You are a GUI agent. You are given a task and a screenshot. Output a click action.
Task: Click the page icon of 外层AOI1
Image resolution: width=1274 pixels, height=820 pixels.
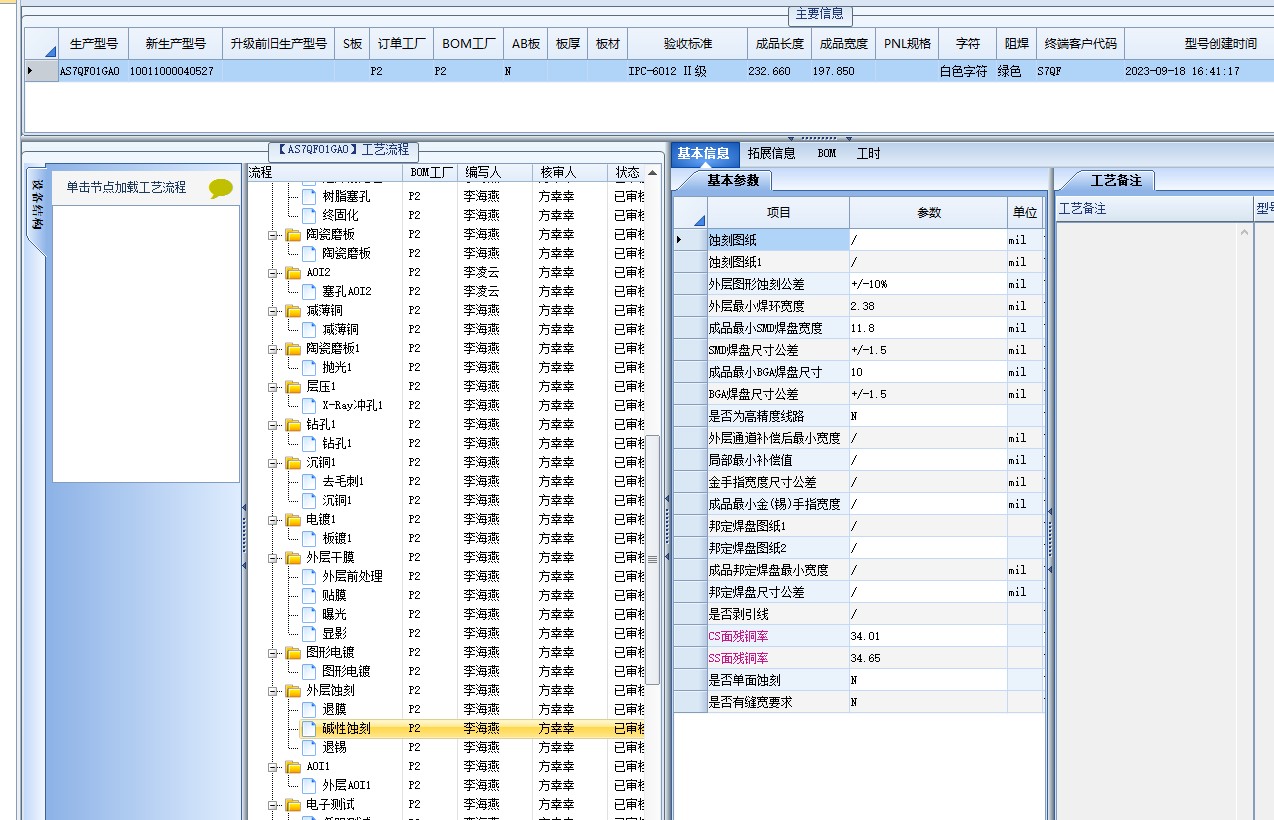309,785
